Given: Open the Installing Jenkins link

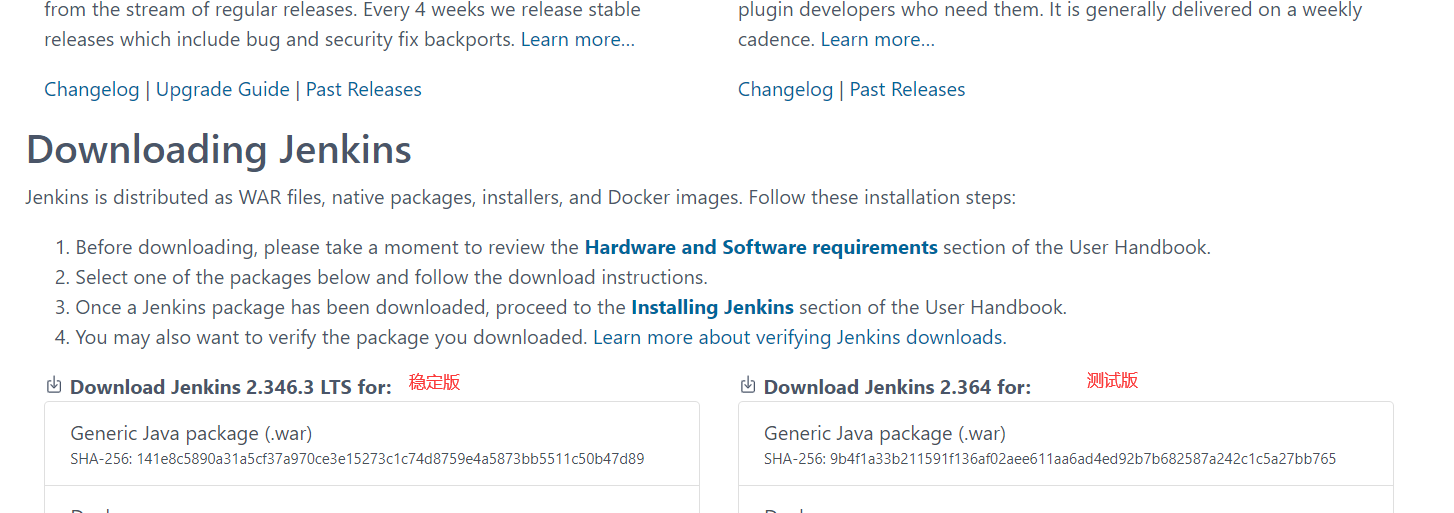Looking at the screenshot, I should (x=713, y=307).
